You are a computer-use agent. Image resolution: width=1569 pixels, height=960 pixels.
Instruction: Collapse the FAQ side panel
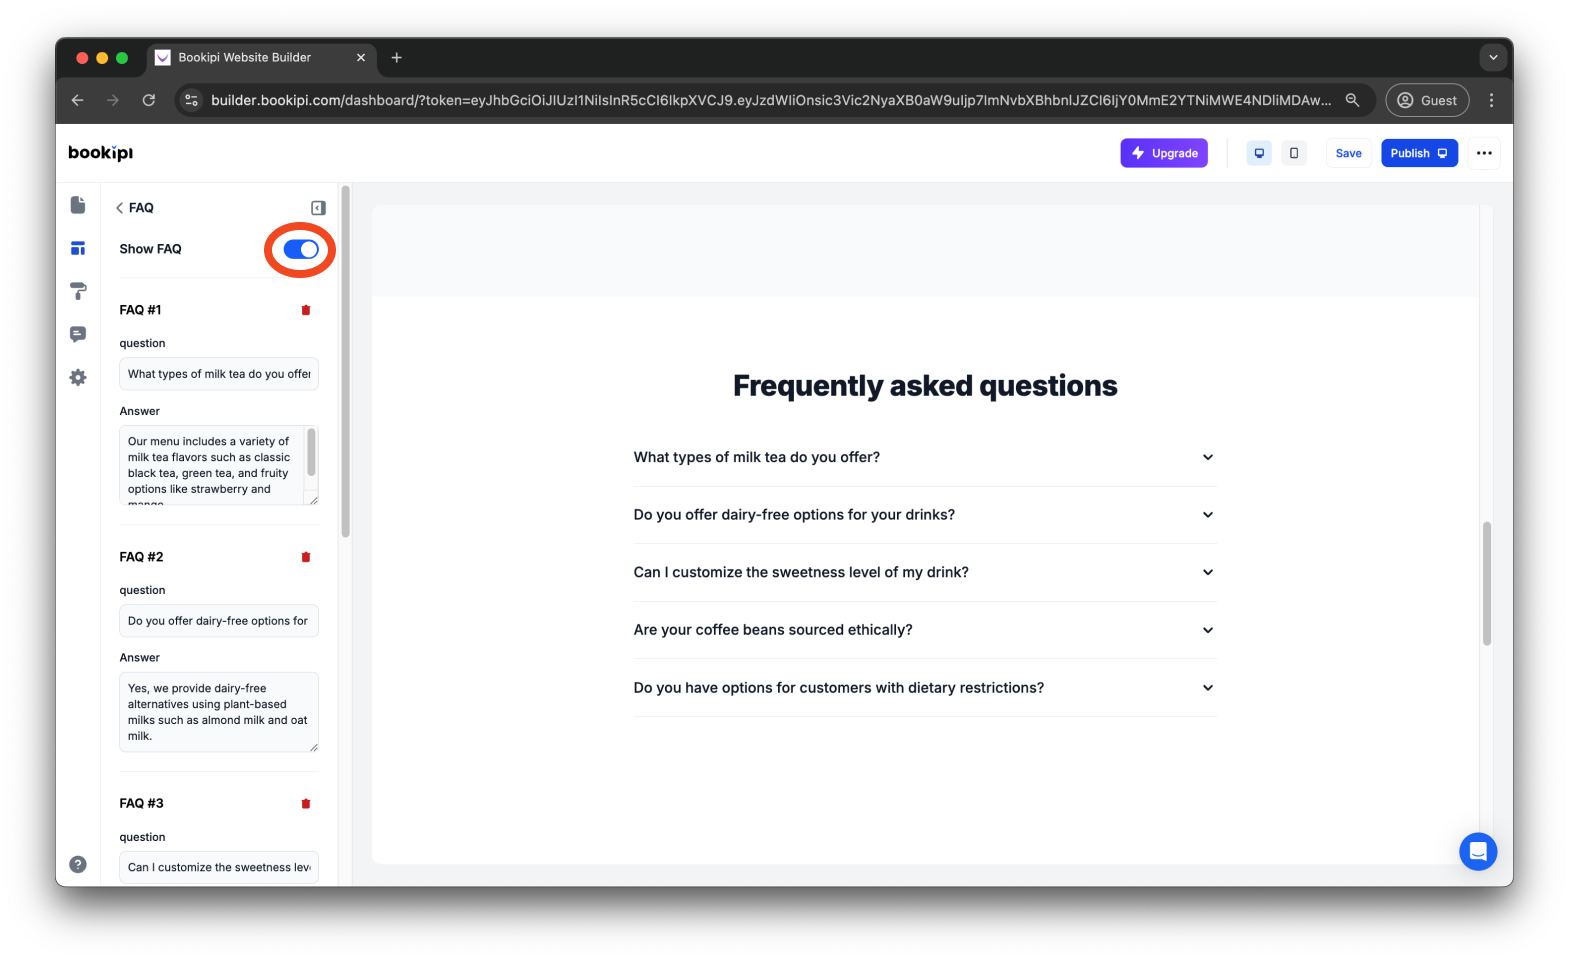[317, 207]
